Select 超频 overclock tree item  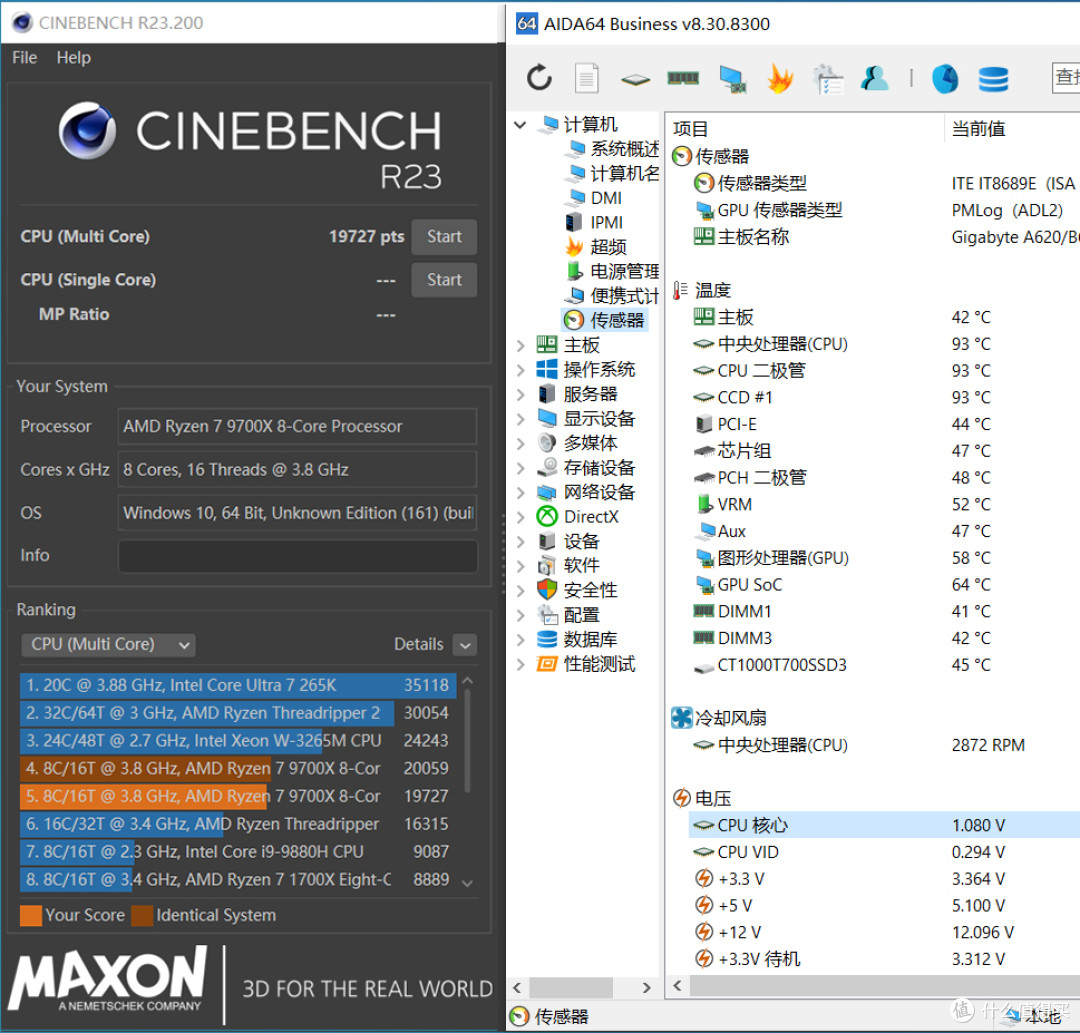[x=596, y=247]
